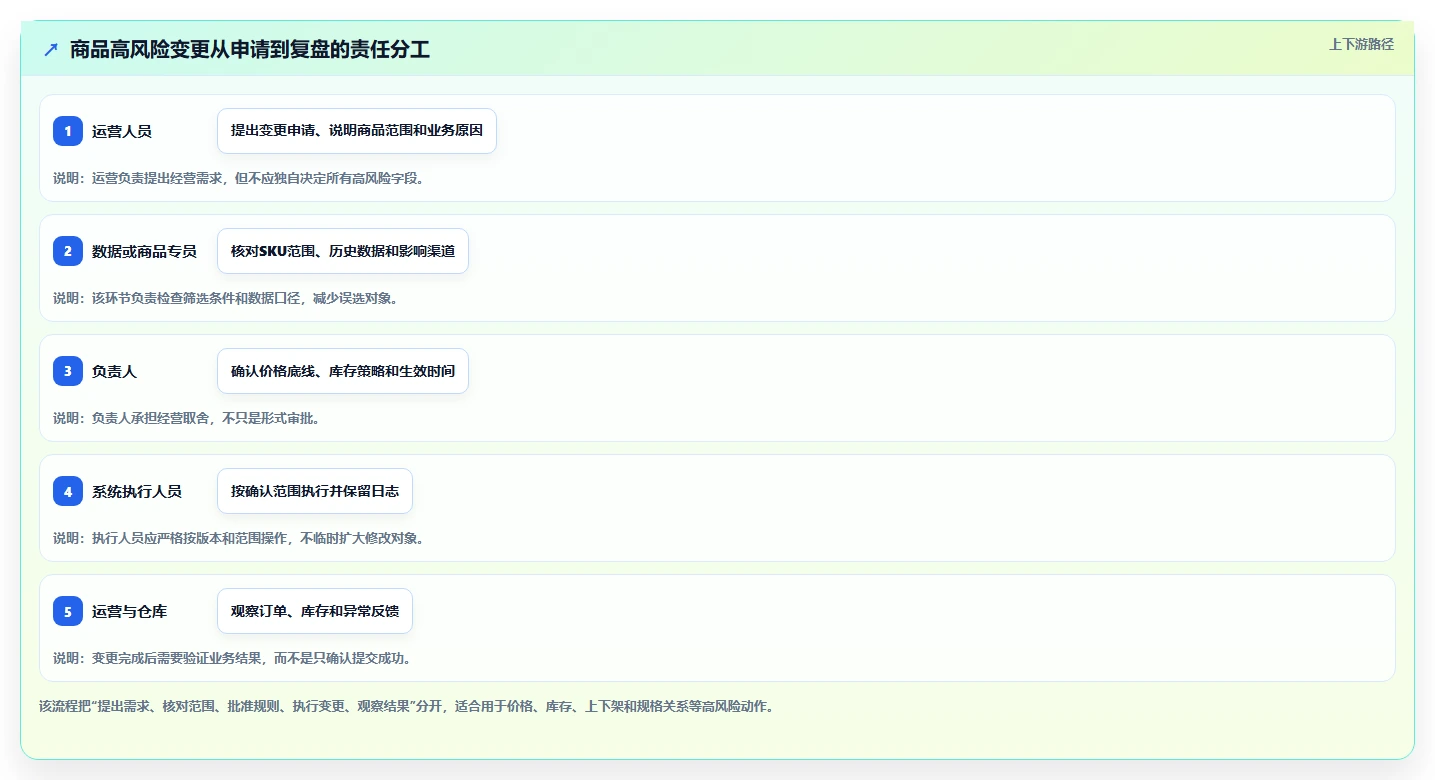Image resolution: width=1435 pixels, height=780 pixels.
Task: Click step number badge 2
Action: click(68, 251)
